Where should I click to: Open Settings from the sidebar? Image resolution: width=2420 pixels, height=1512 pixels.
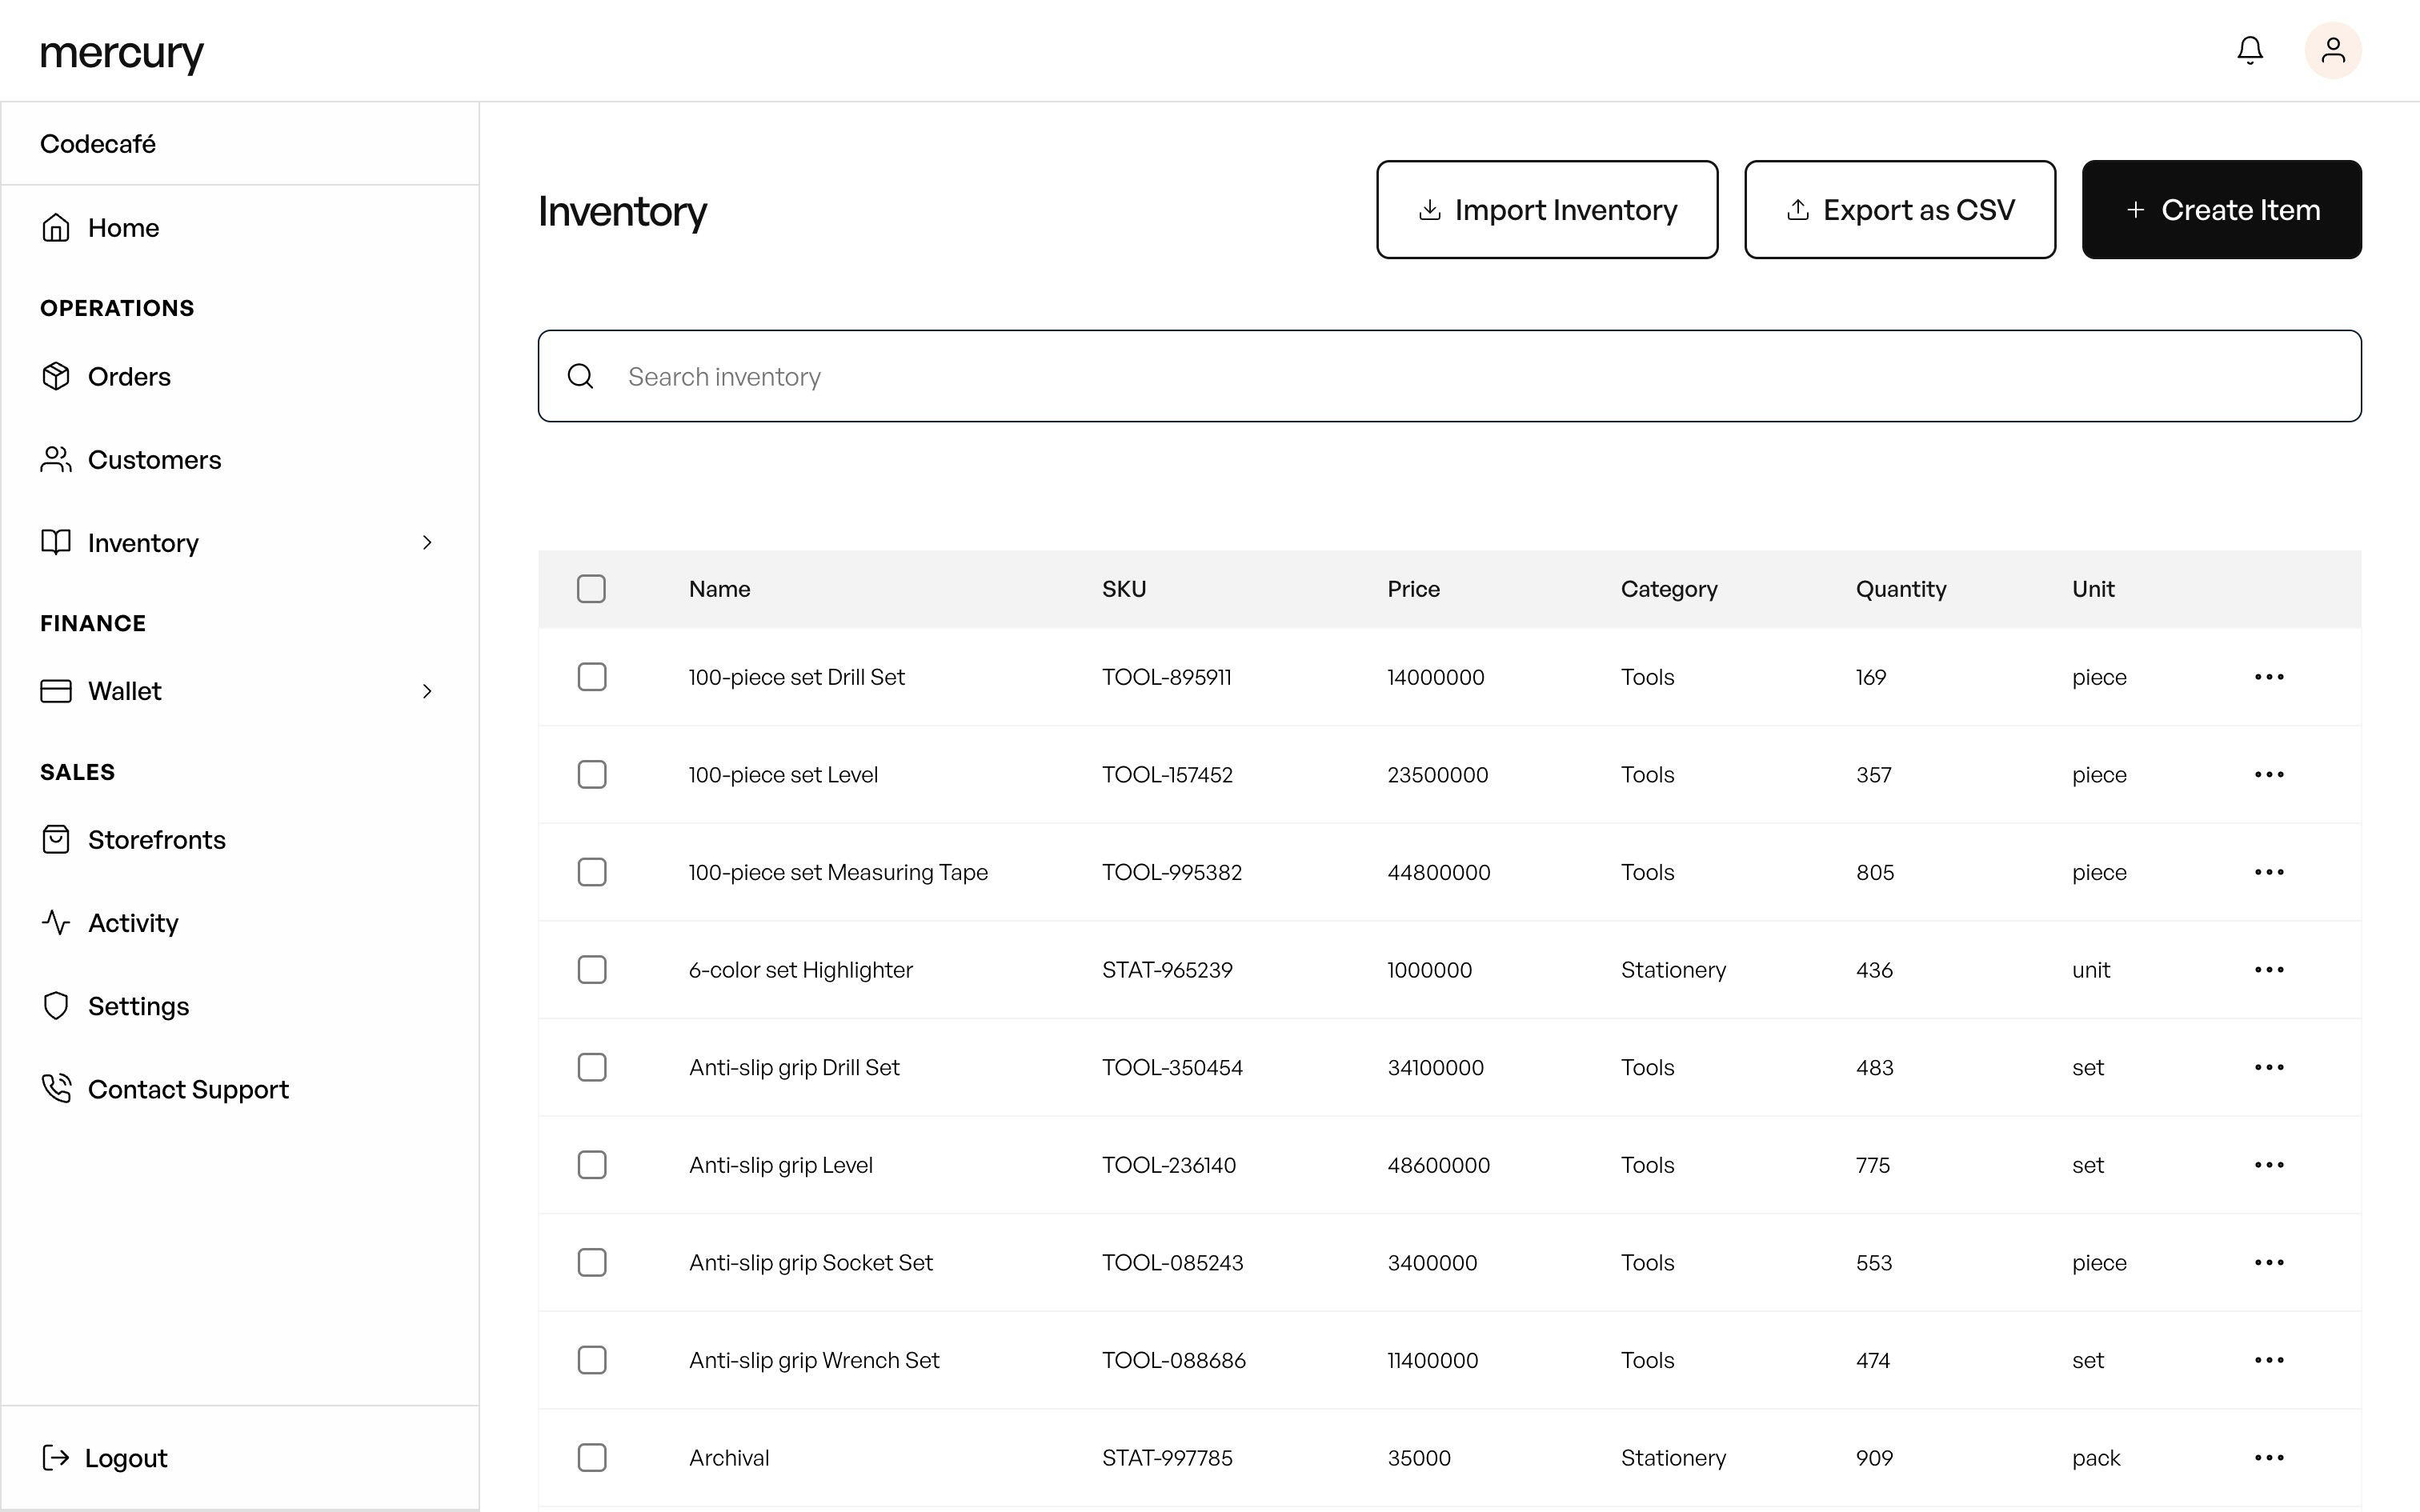click(x=139, y=1006)
